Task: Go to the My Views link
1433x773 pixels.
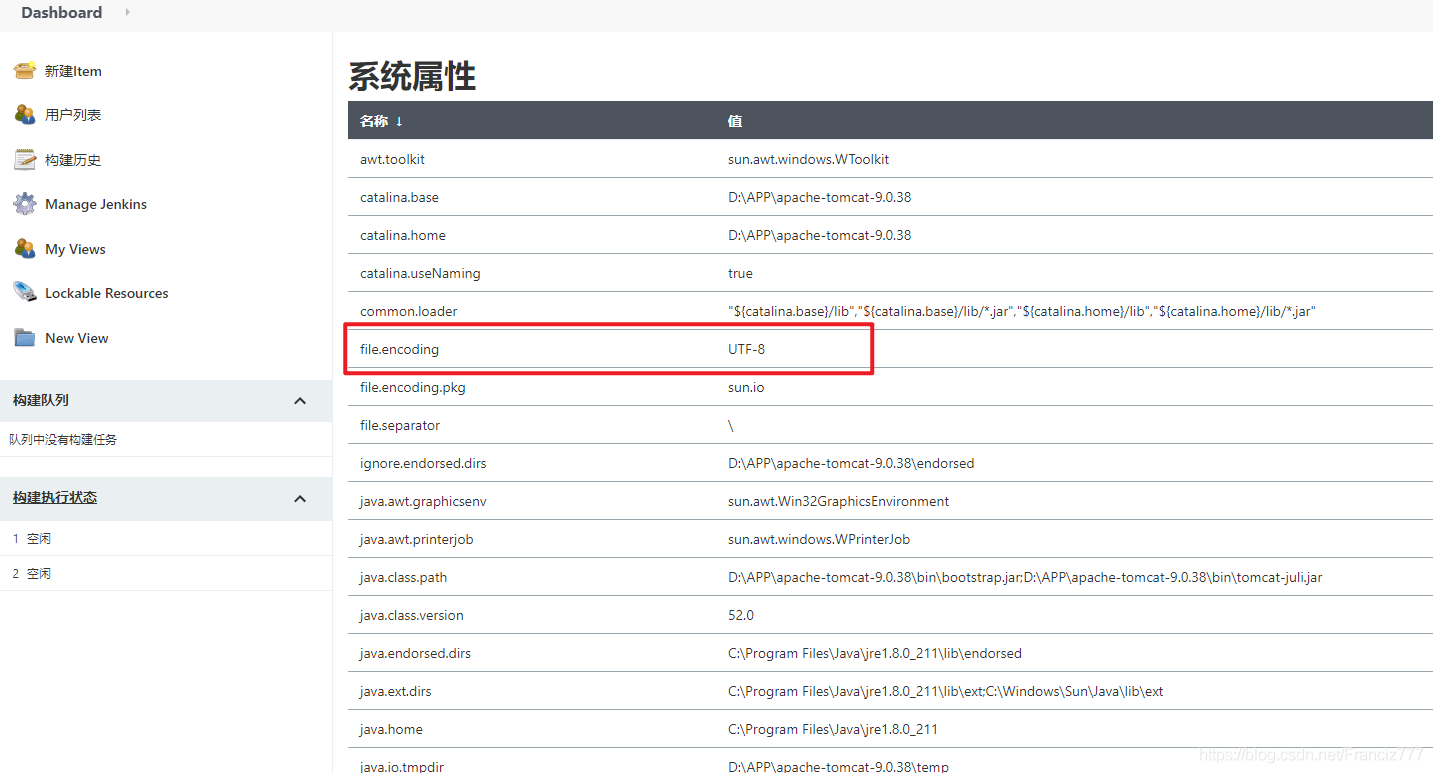Action: 75,249
